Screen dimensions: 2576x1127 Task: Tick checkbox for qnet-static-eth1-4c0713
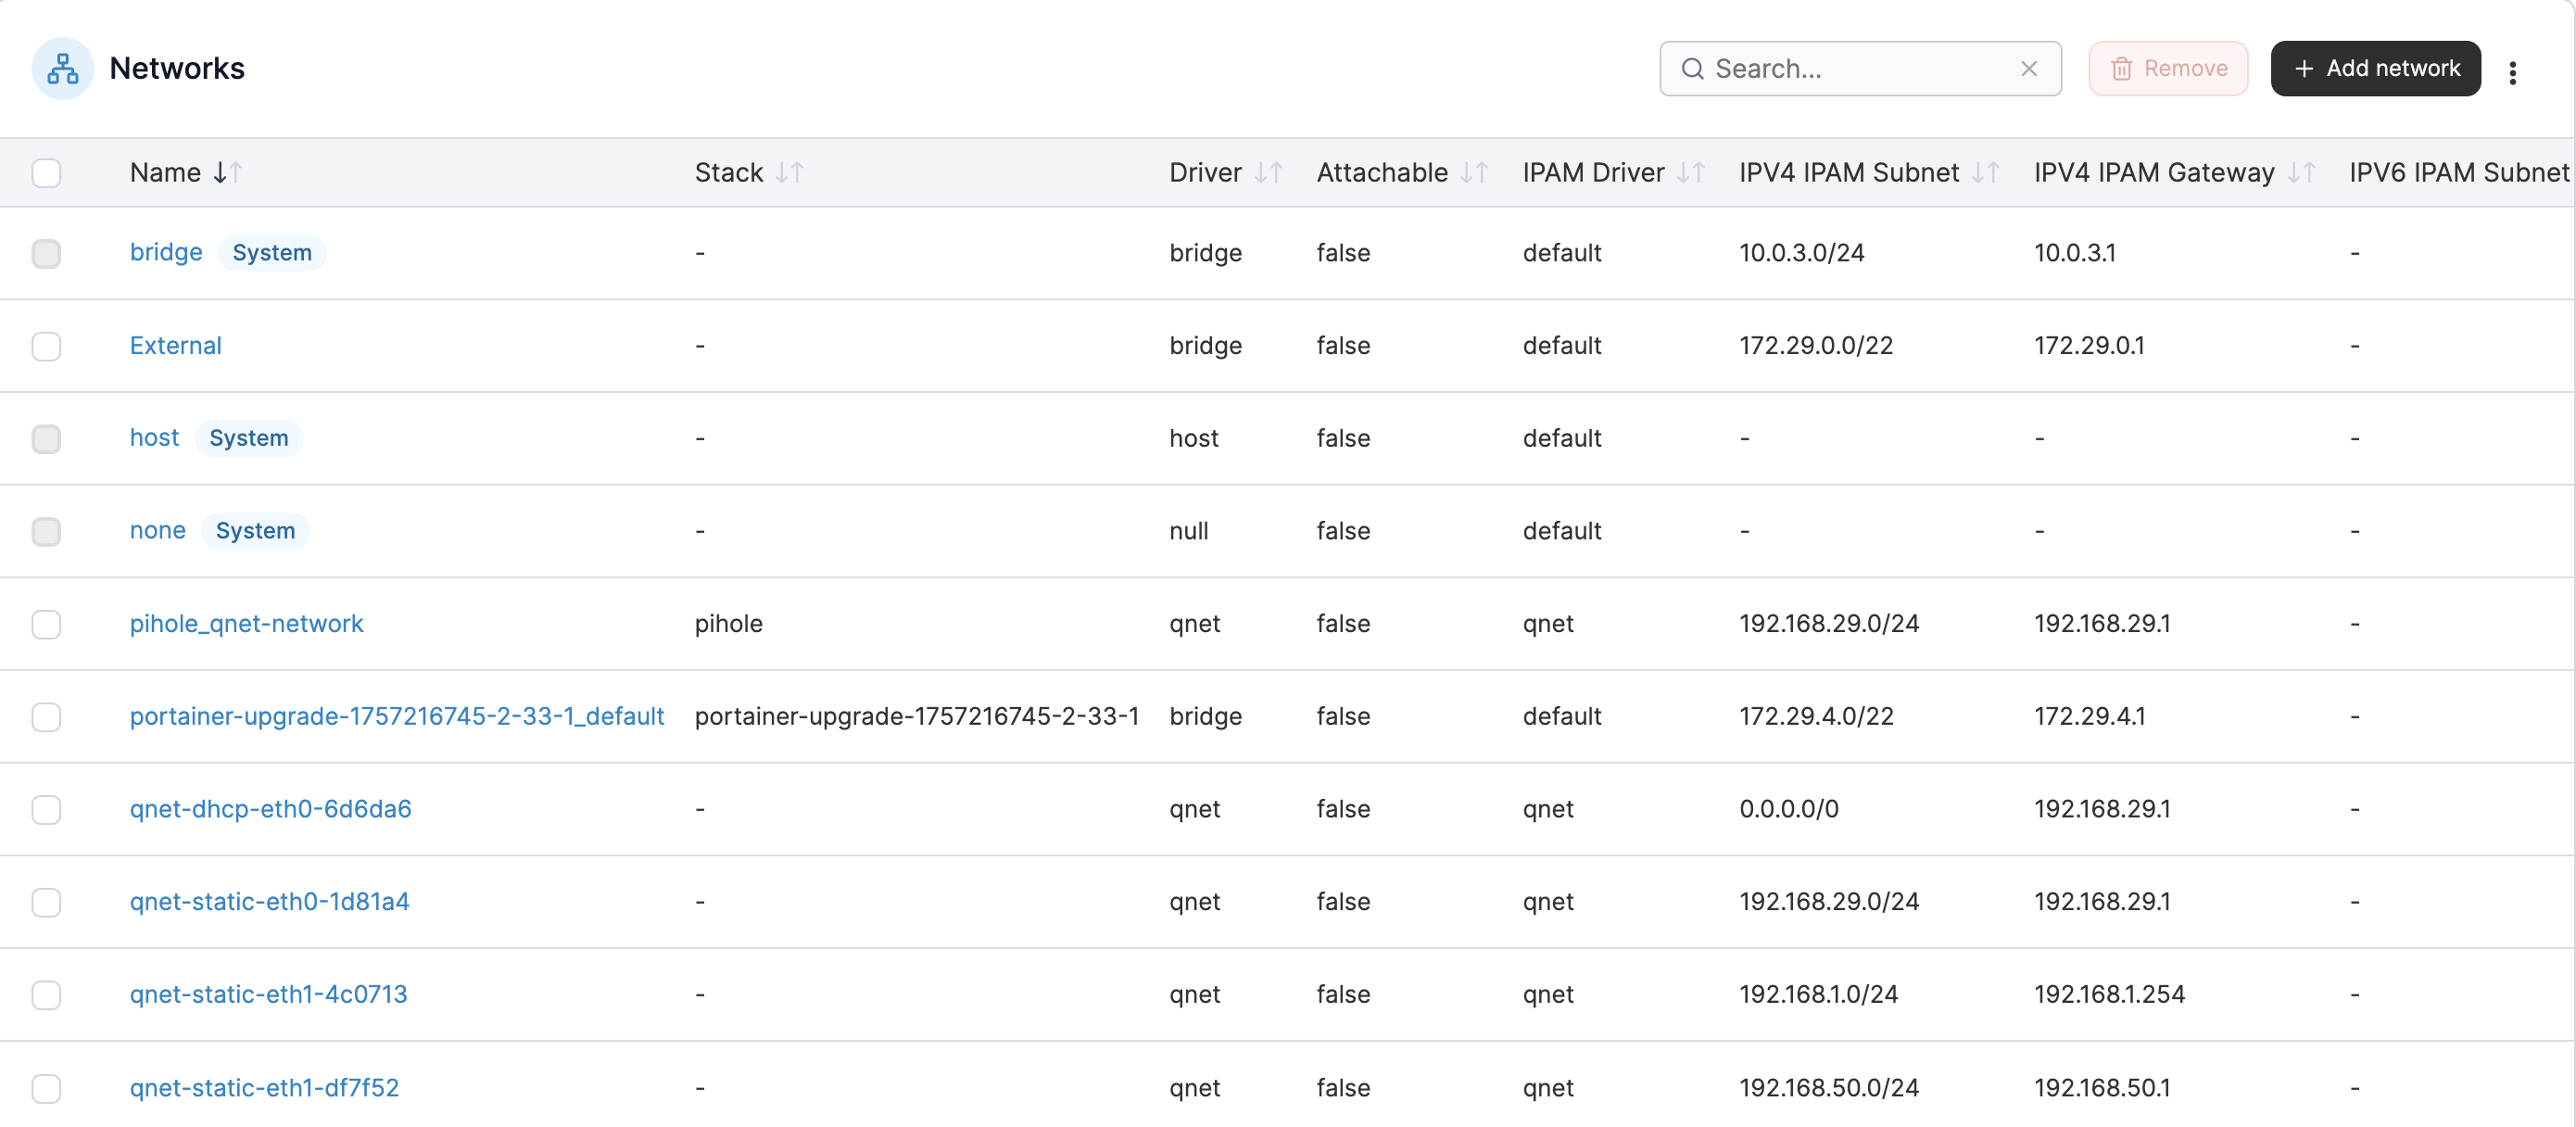(46, 995)
